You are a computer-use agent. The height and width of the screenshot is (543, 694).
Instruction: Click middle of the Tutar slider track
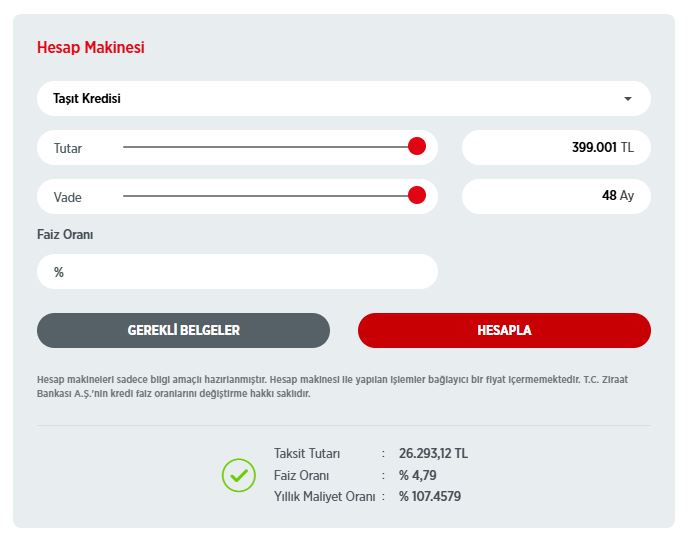point(266,147)
